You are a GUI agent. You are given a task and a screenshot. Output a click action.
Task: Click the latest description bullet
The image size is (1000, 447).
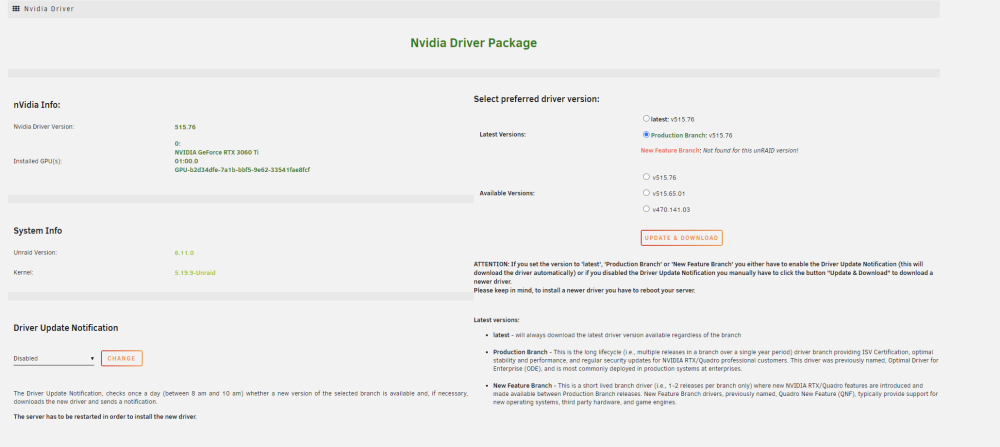coord(617,335)
